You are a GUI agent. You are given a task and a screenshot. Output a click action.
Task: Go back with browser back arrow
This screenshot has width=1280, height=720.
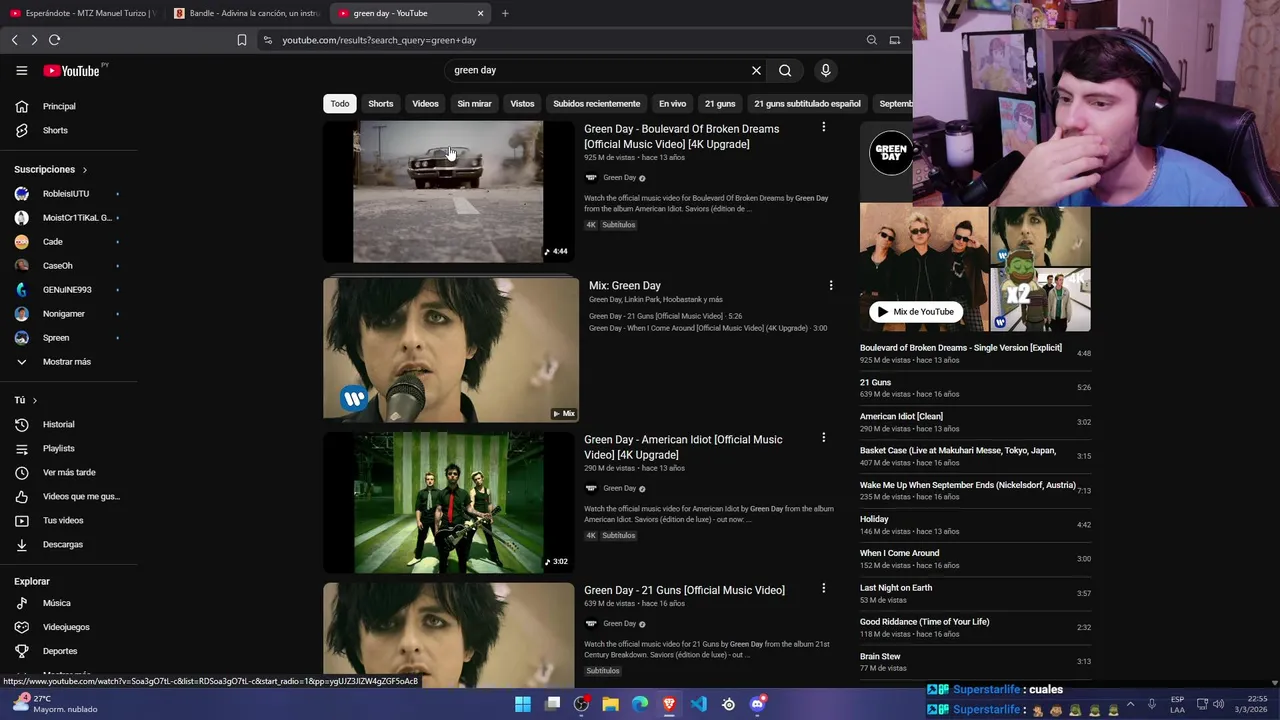point(14,40)
